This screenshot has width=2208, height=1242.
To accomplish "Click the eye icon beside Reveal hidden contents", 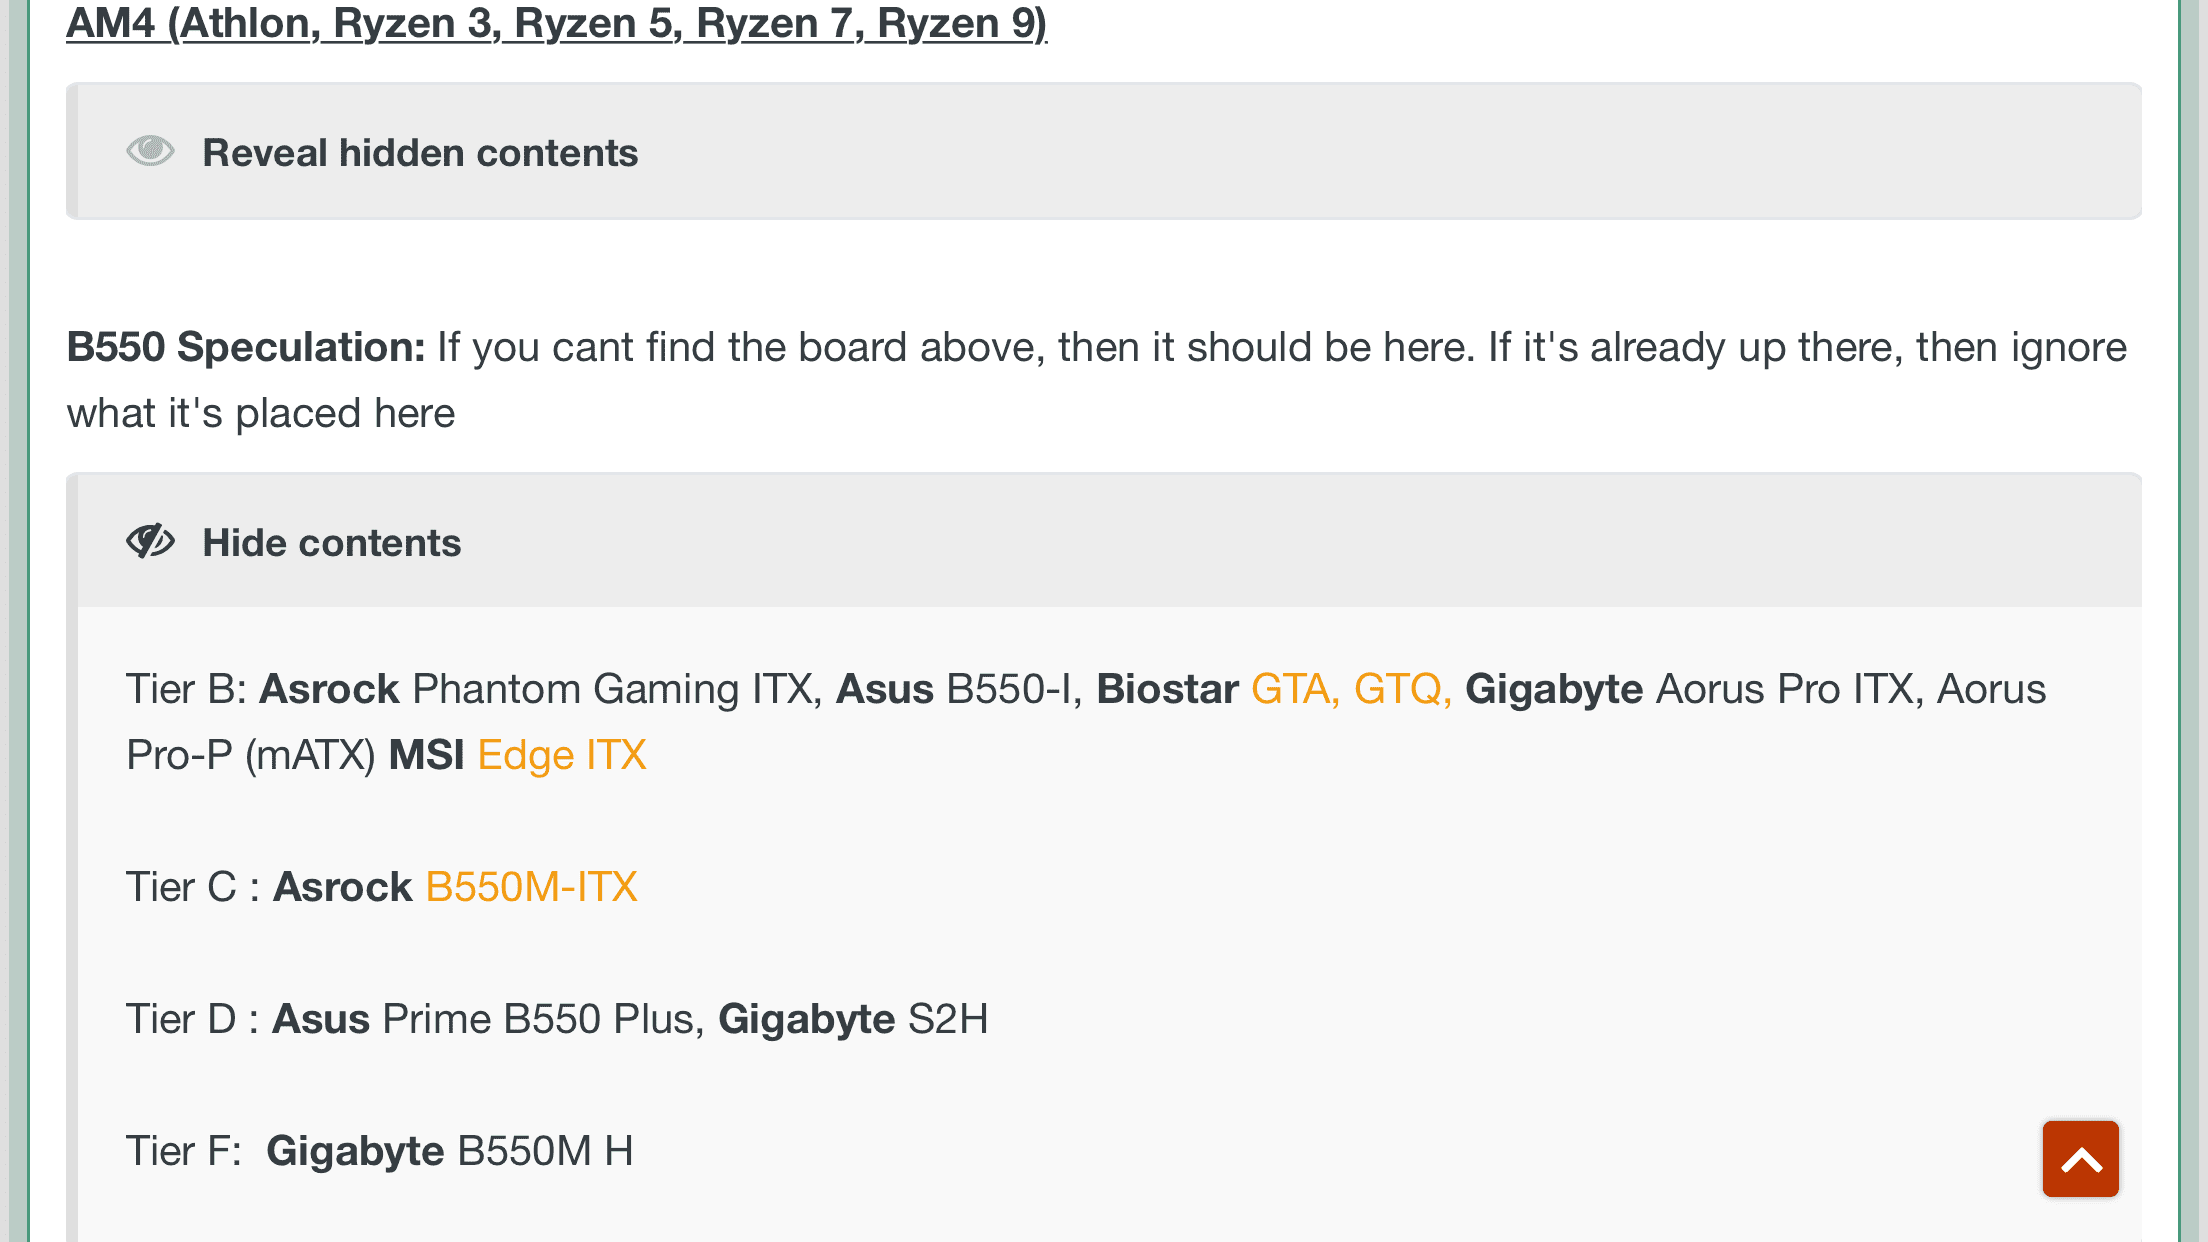I will [150, 152].
